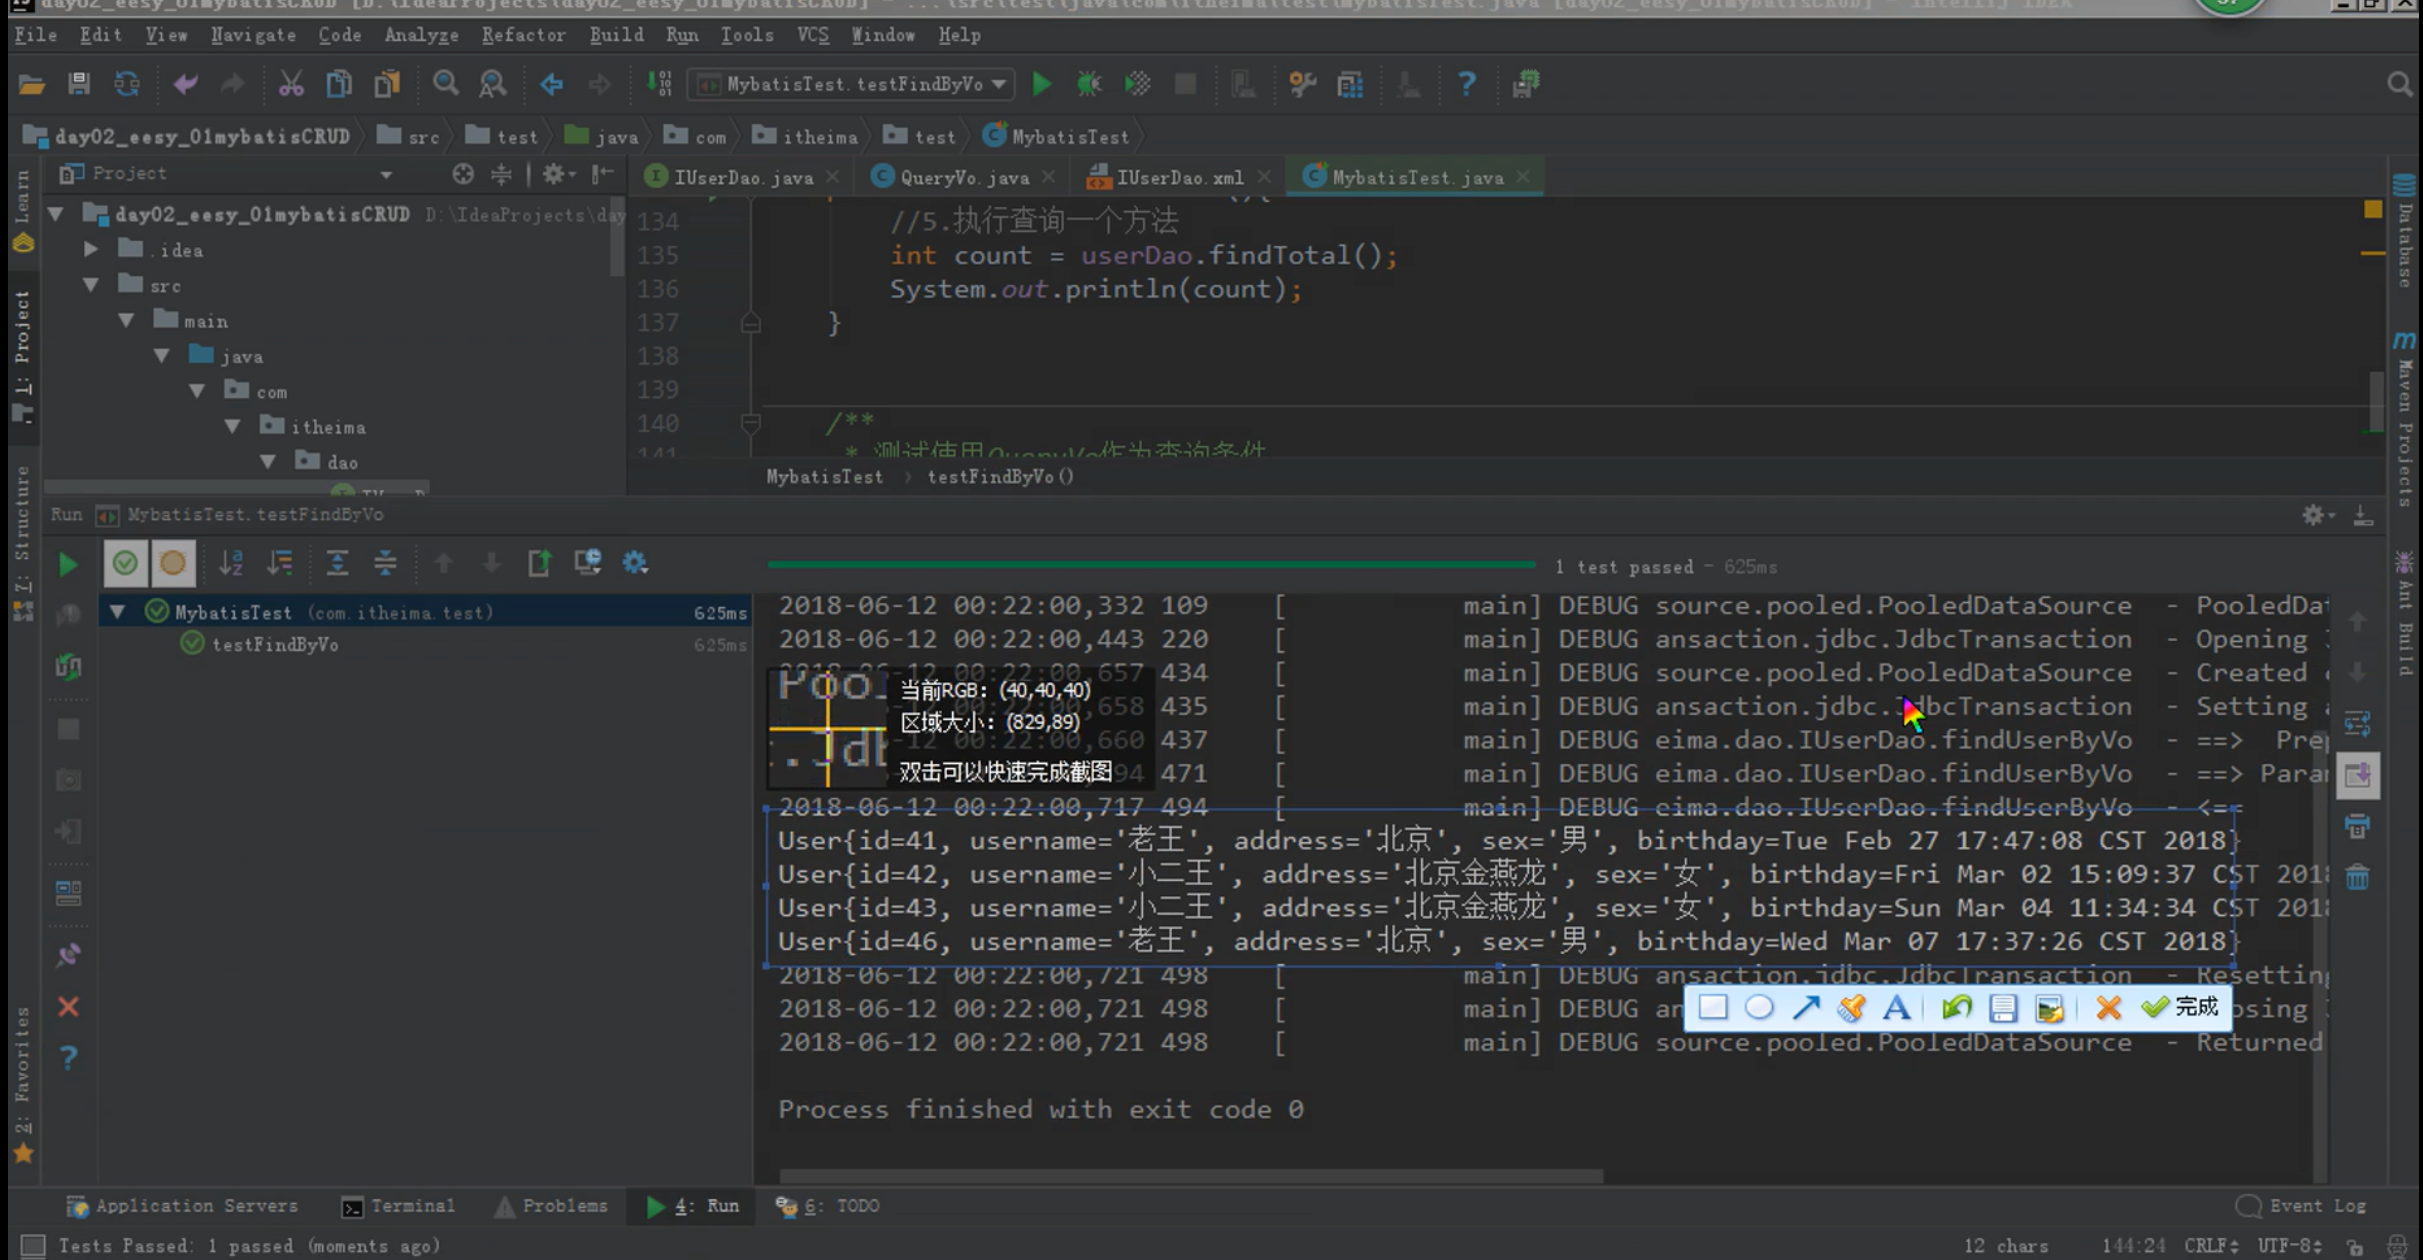
Task: Open the Refactor menu
Action: click(523, 35)
